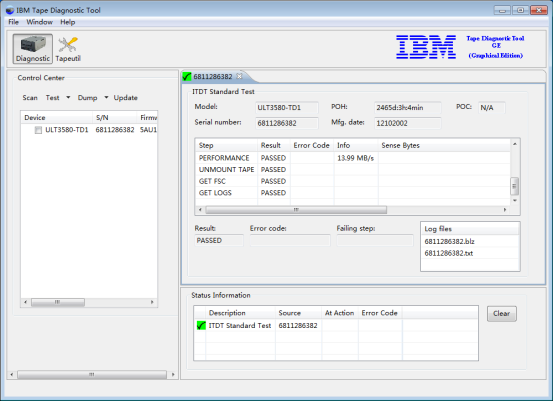554x401 pixels.
Task: Click the Description column header
Action: click(241, 313)
